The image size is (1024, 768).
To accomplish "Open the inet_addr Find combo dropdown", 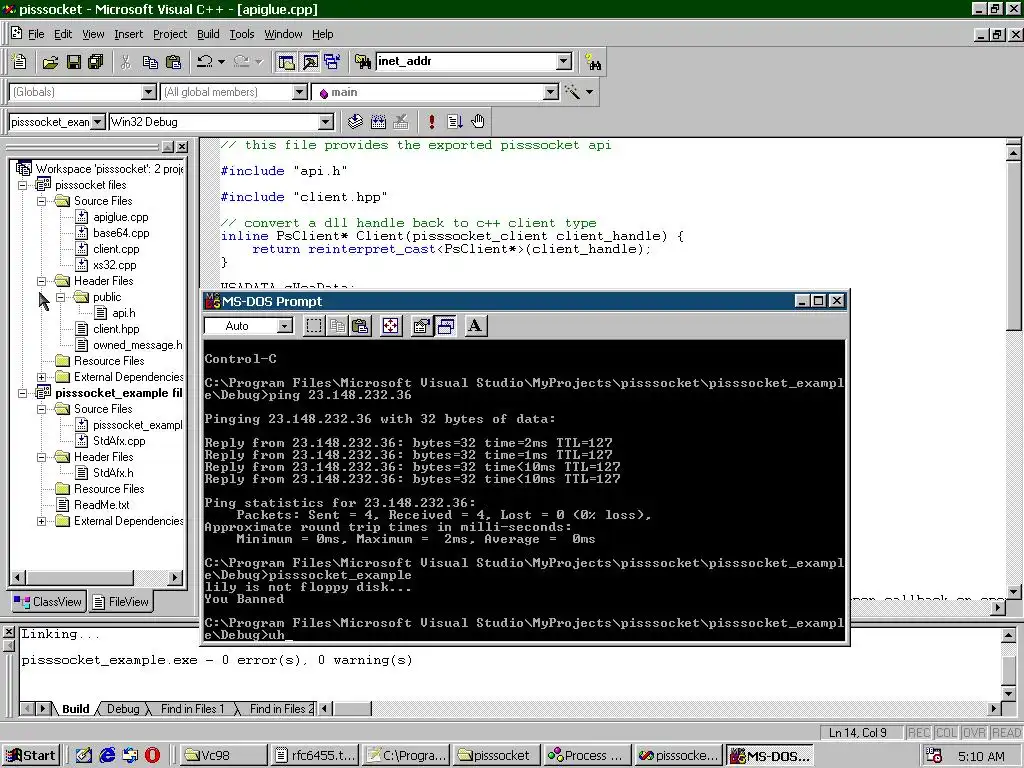I will click(x=564, y=61).
